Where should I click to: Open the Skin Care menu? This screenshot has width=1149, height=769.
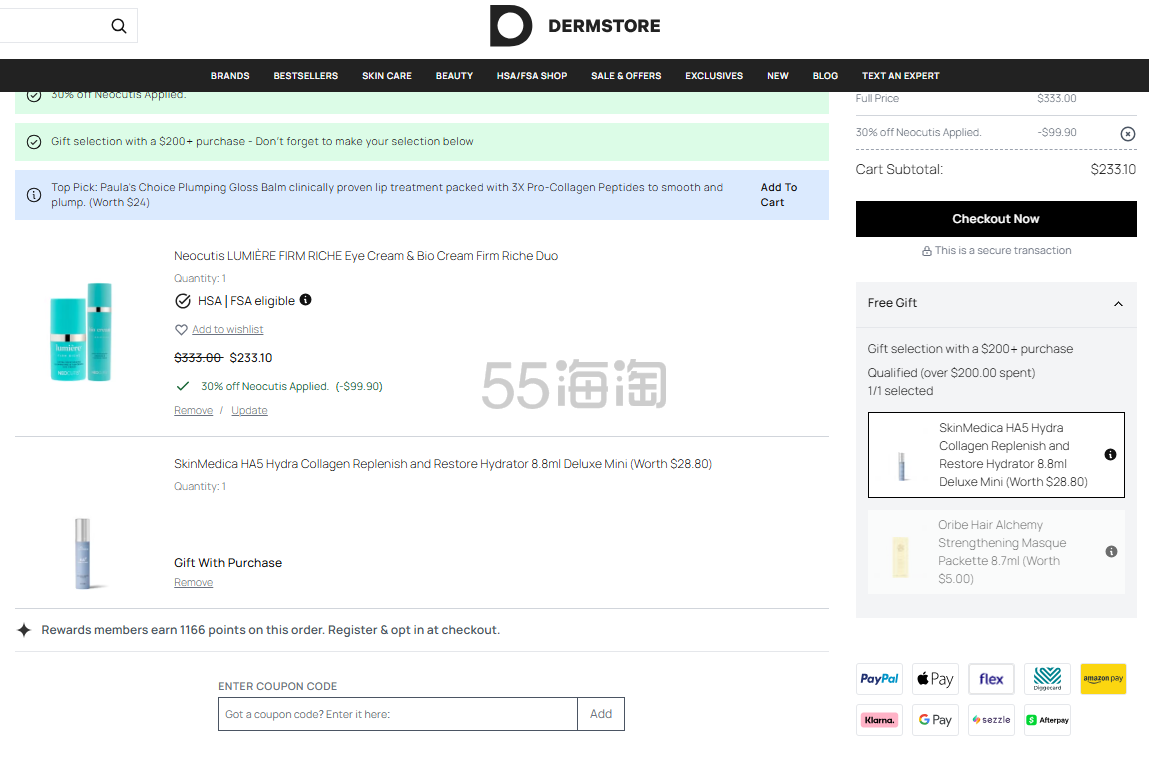tap(387, 76)
